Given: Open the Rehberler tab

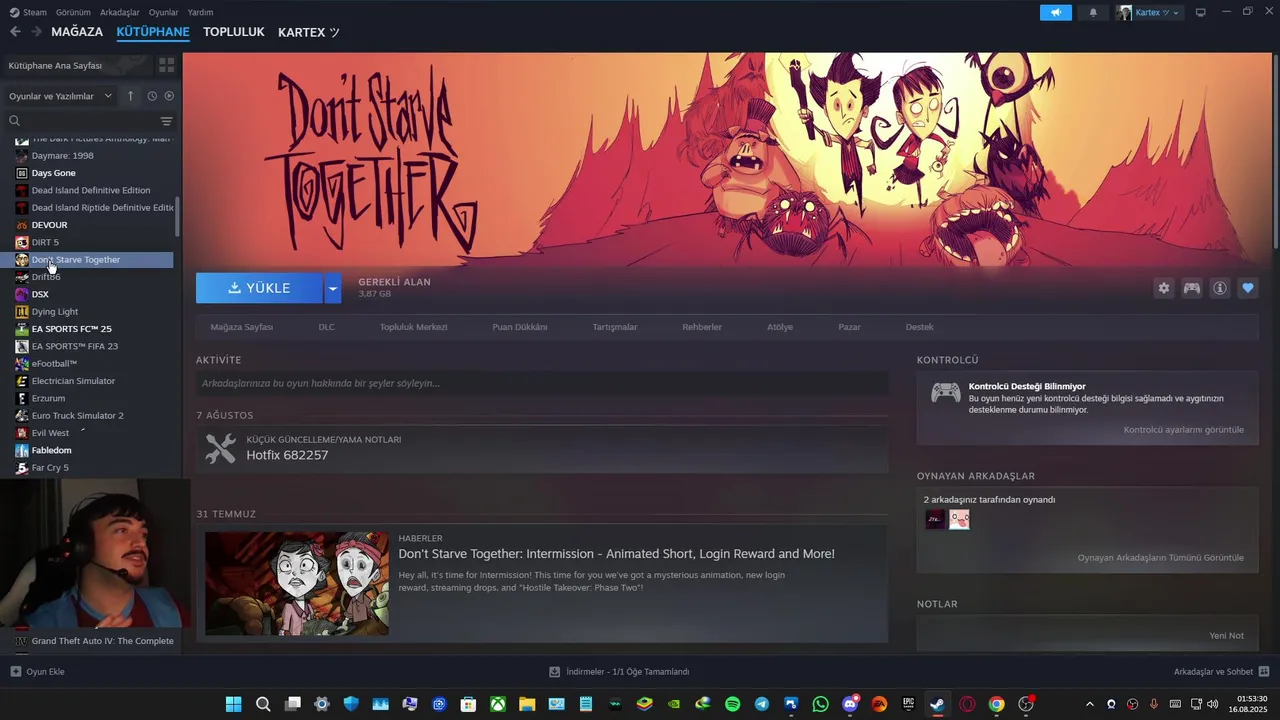Looking at the screenshot, I should [x=702, y=327].
